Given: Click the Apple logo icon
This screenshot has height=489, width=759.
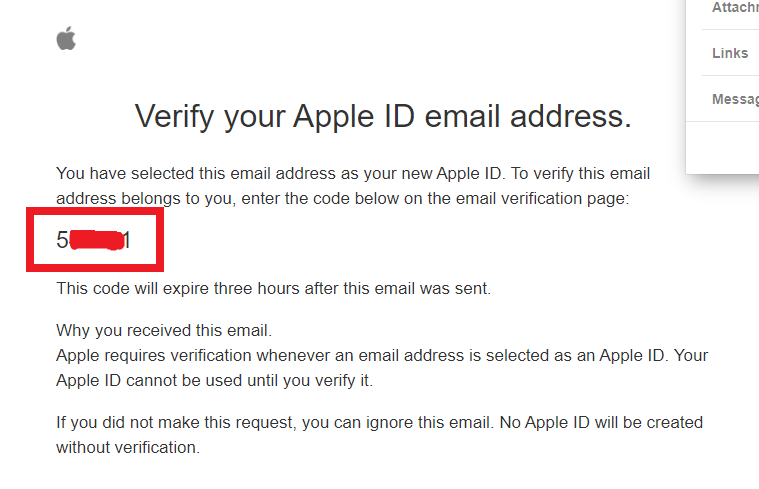Looking at the screenshot, I should coord(66,39).
